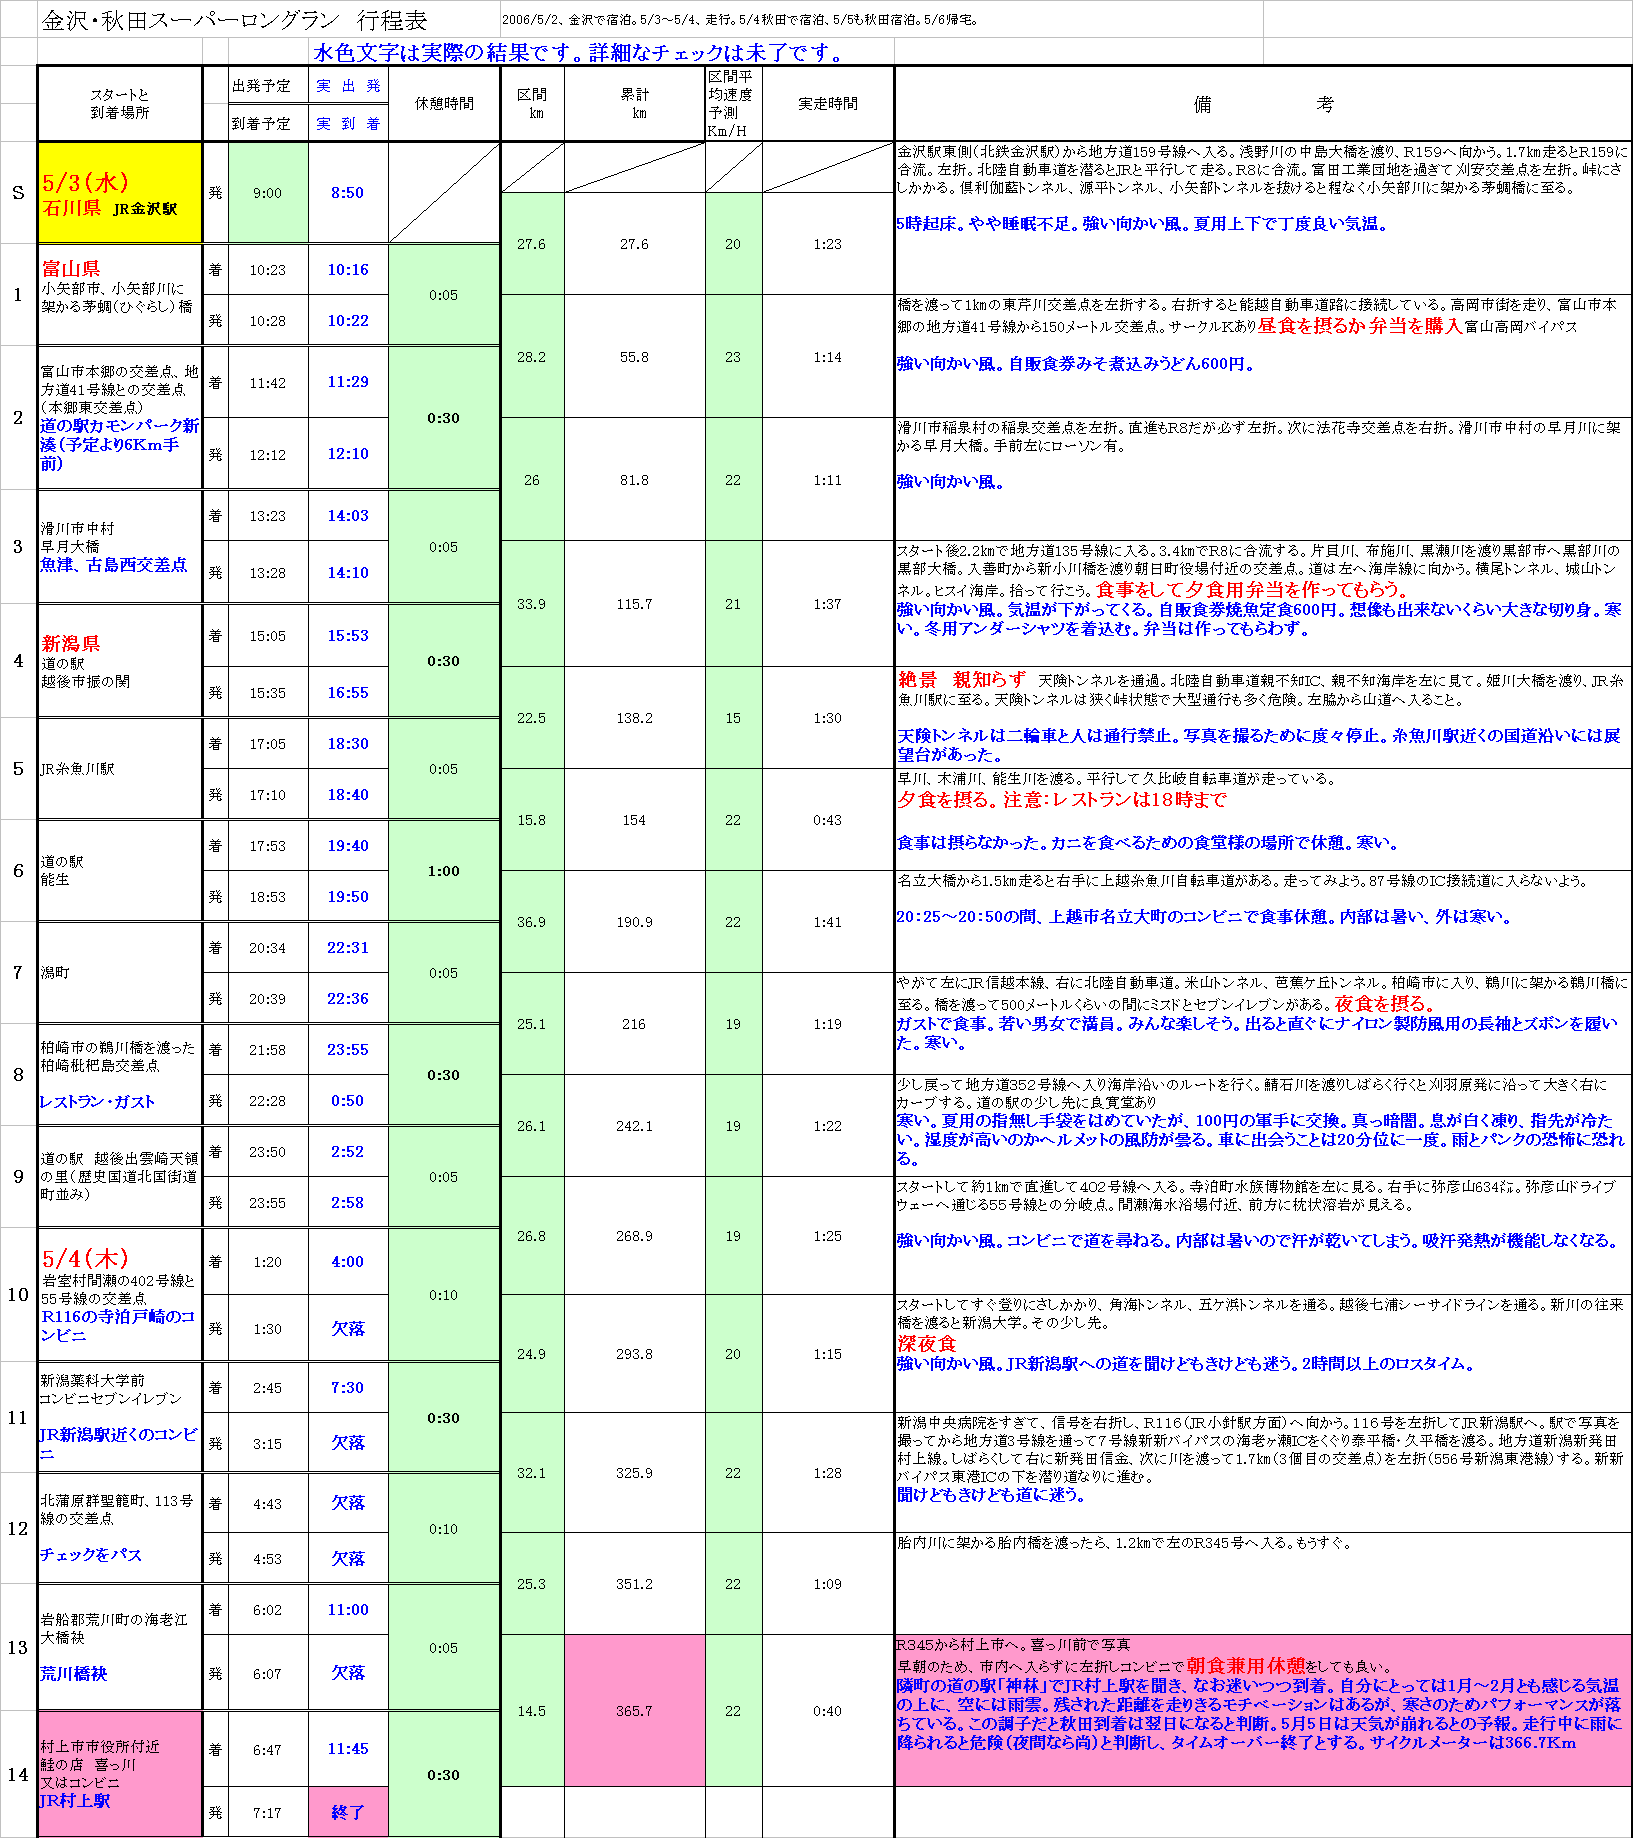
Task: Select the 5/4(木) checkpoint location cell
Action: point(119,1295)
